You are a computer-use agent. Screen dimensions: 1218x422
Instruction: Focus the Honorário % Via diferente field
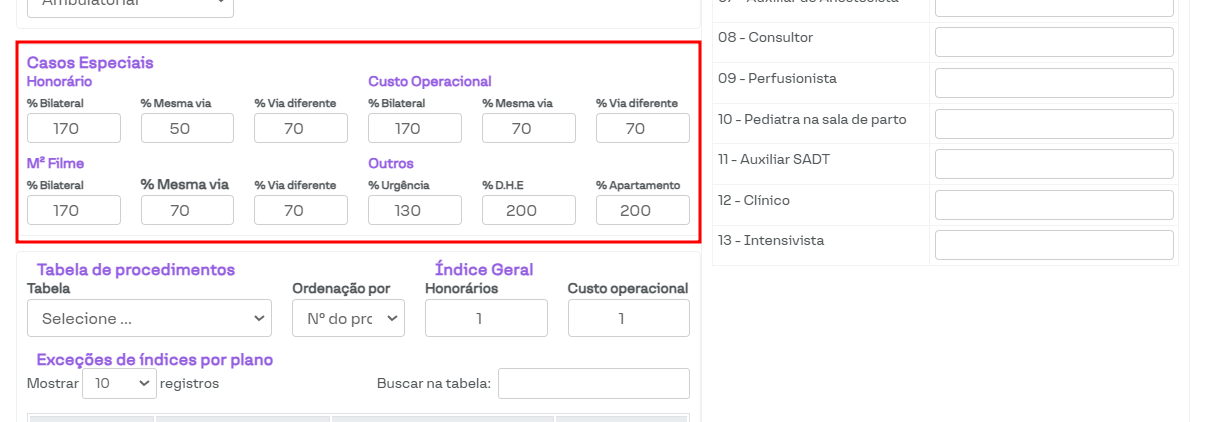tap(301, 128)
